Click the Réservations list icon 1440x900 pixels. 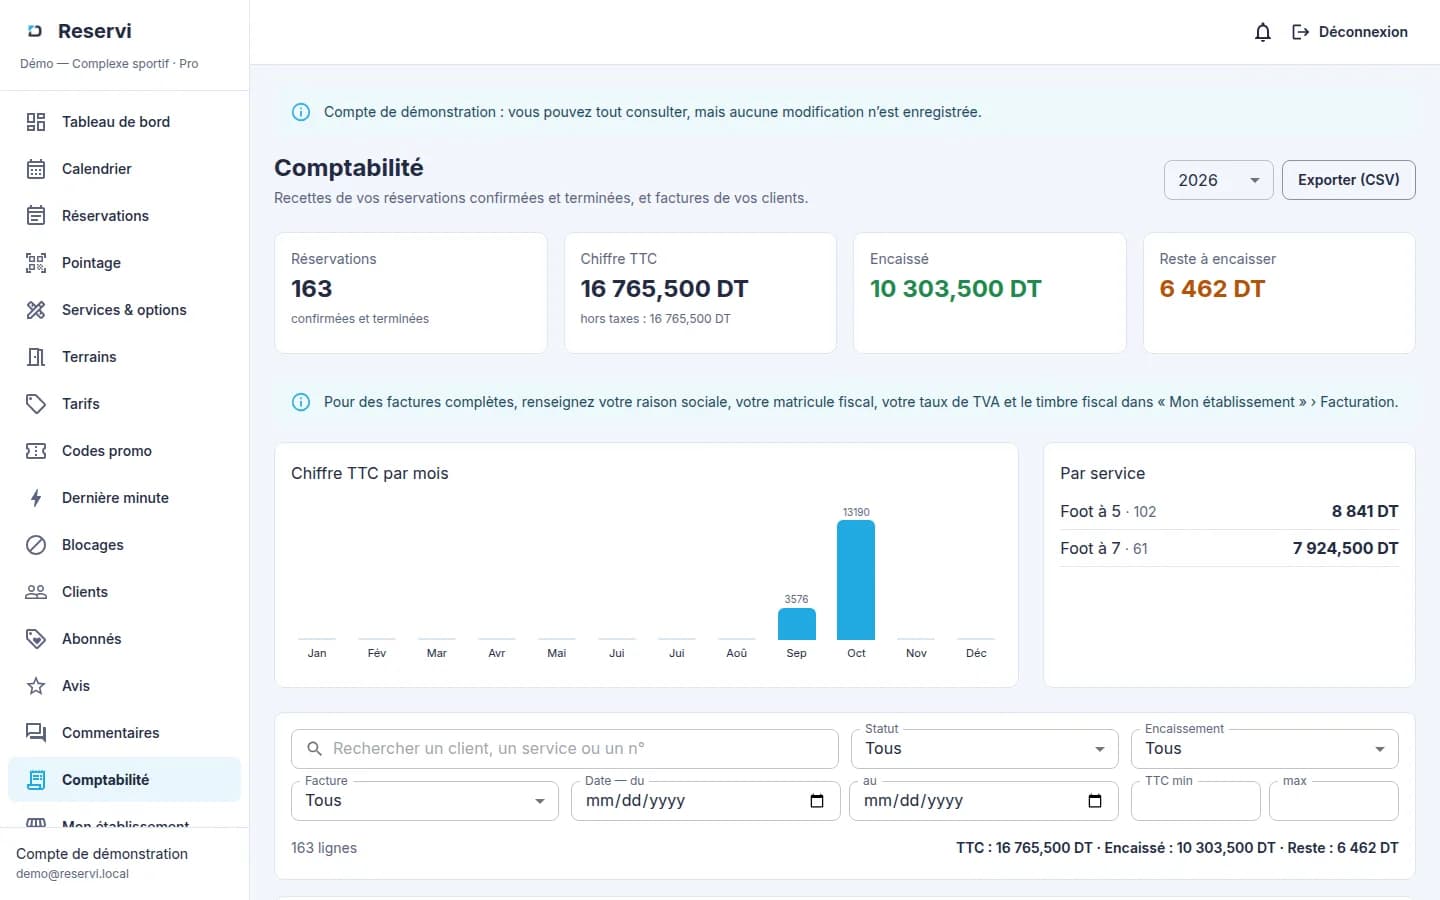36,216
